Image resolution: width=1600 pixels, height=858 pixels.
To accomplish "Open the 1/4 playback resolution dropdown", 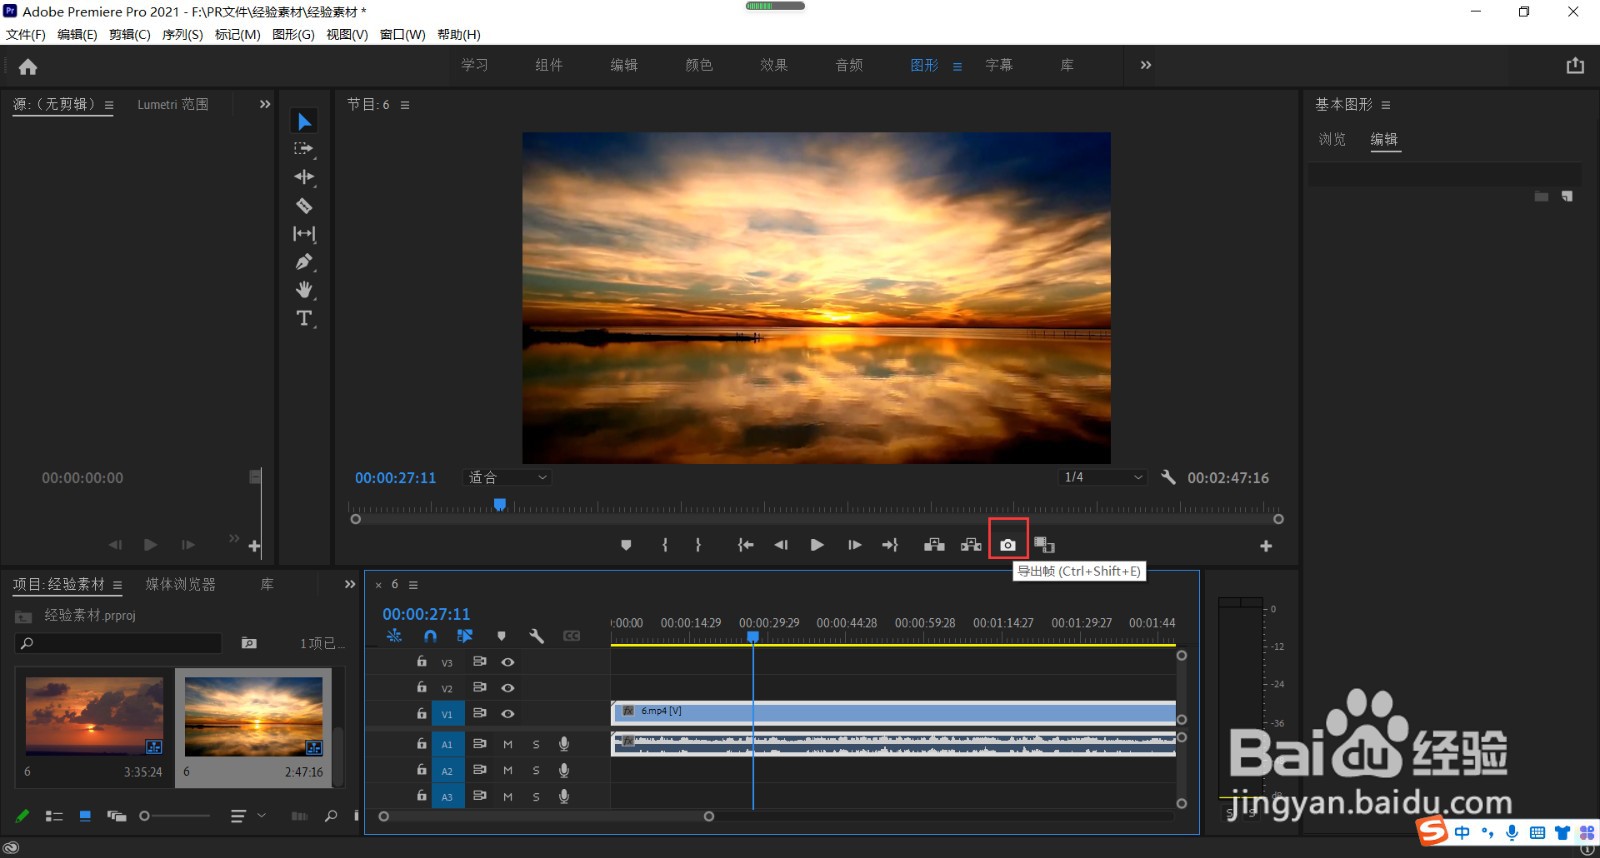I will [x=1103, y=478].
